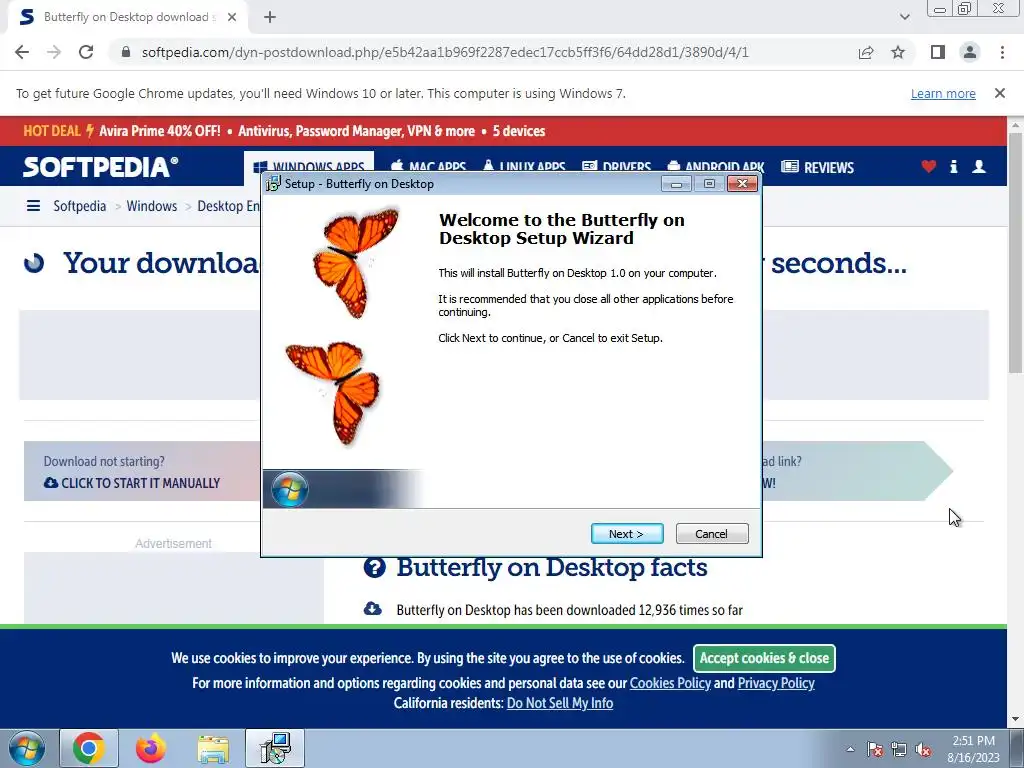Click the address bar URL
Image resolution: width=1024 pixels, height=768 pixels.
tap(445, 52)
